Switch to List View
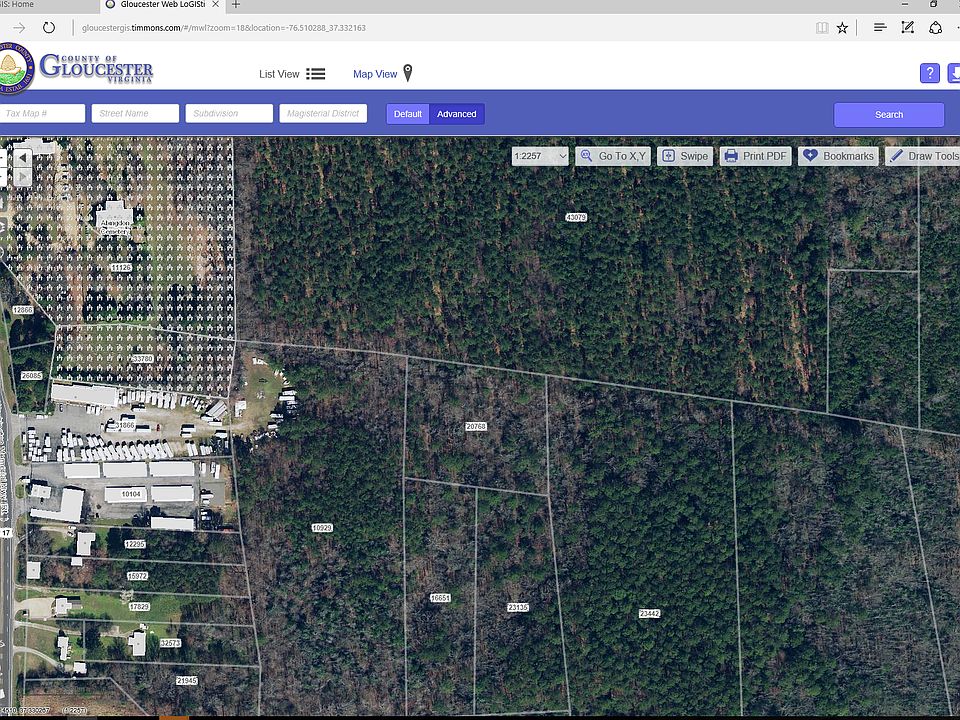The height and width of the screenshot is (720, 960). point(291,74)
